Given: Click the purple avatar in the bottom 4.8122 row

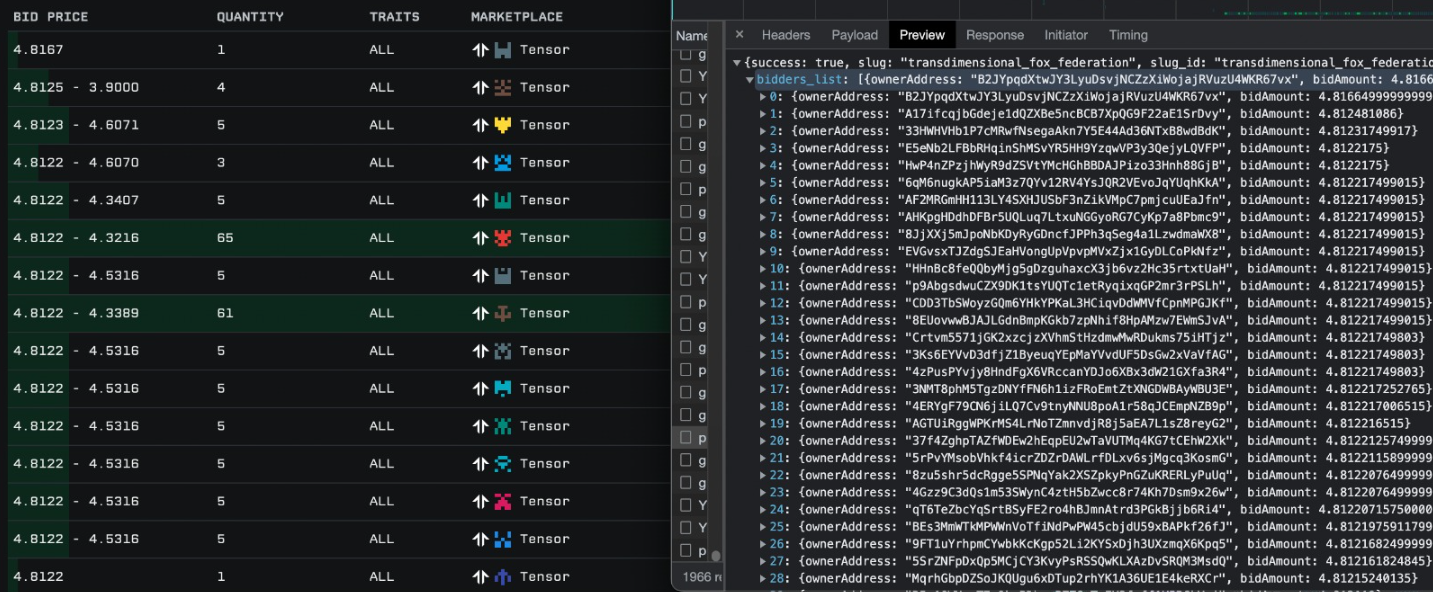Looking at the screenshot, I should click(502, 576).
